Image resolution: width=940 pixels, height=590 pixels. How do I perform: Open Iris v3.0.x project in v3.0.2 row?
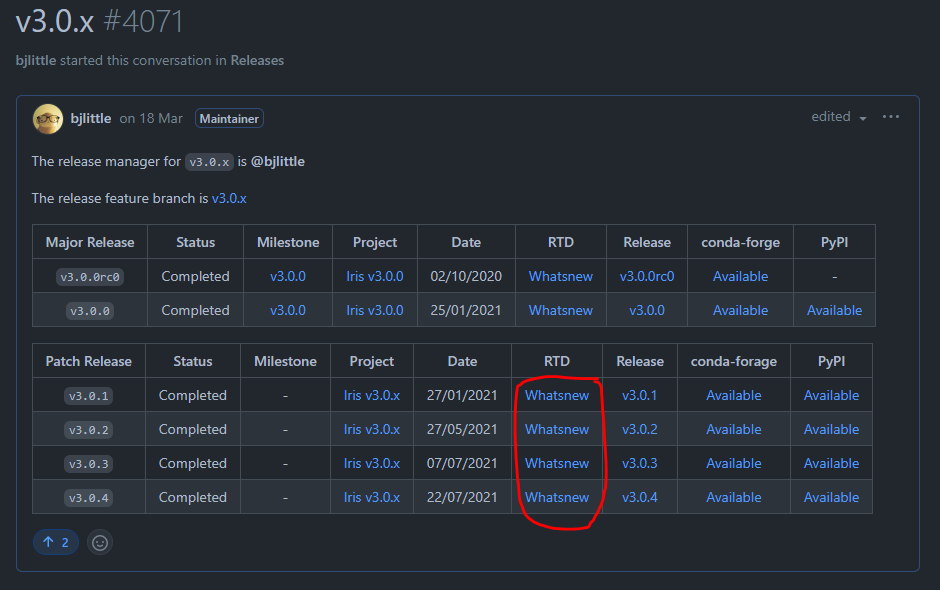pyautogui.click(x=372, y=430)
